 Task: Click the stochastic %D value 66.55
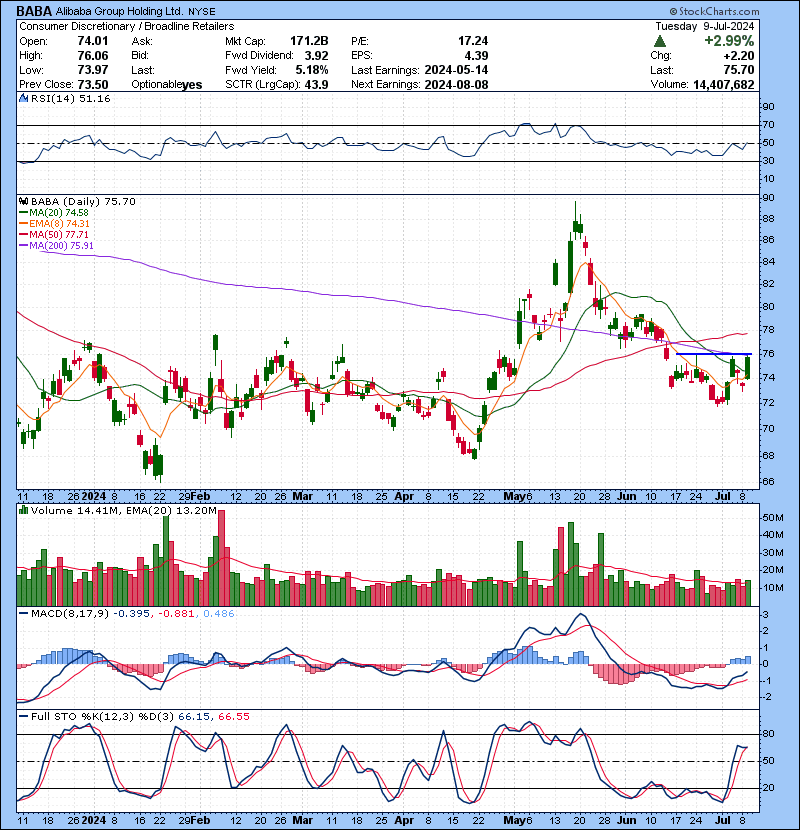click(233, 716)
